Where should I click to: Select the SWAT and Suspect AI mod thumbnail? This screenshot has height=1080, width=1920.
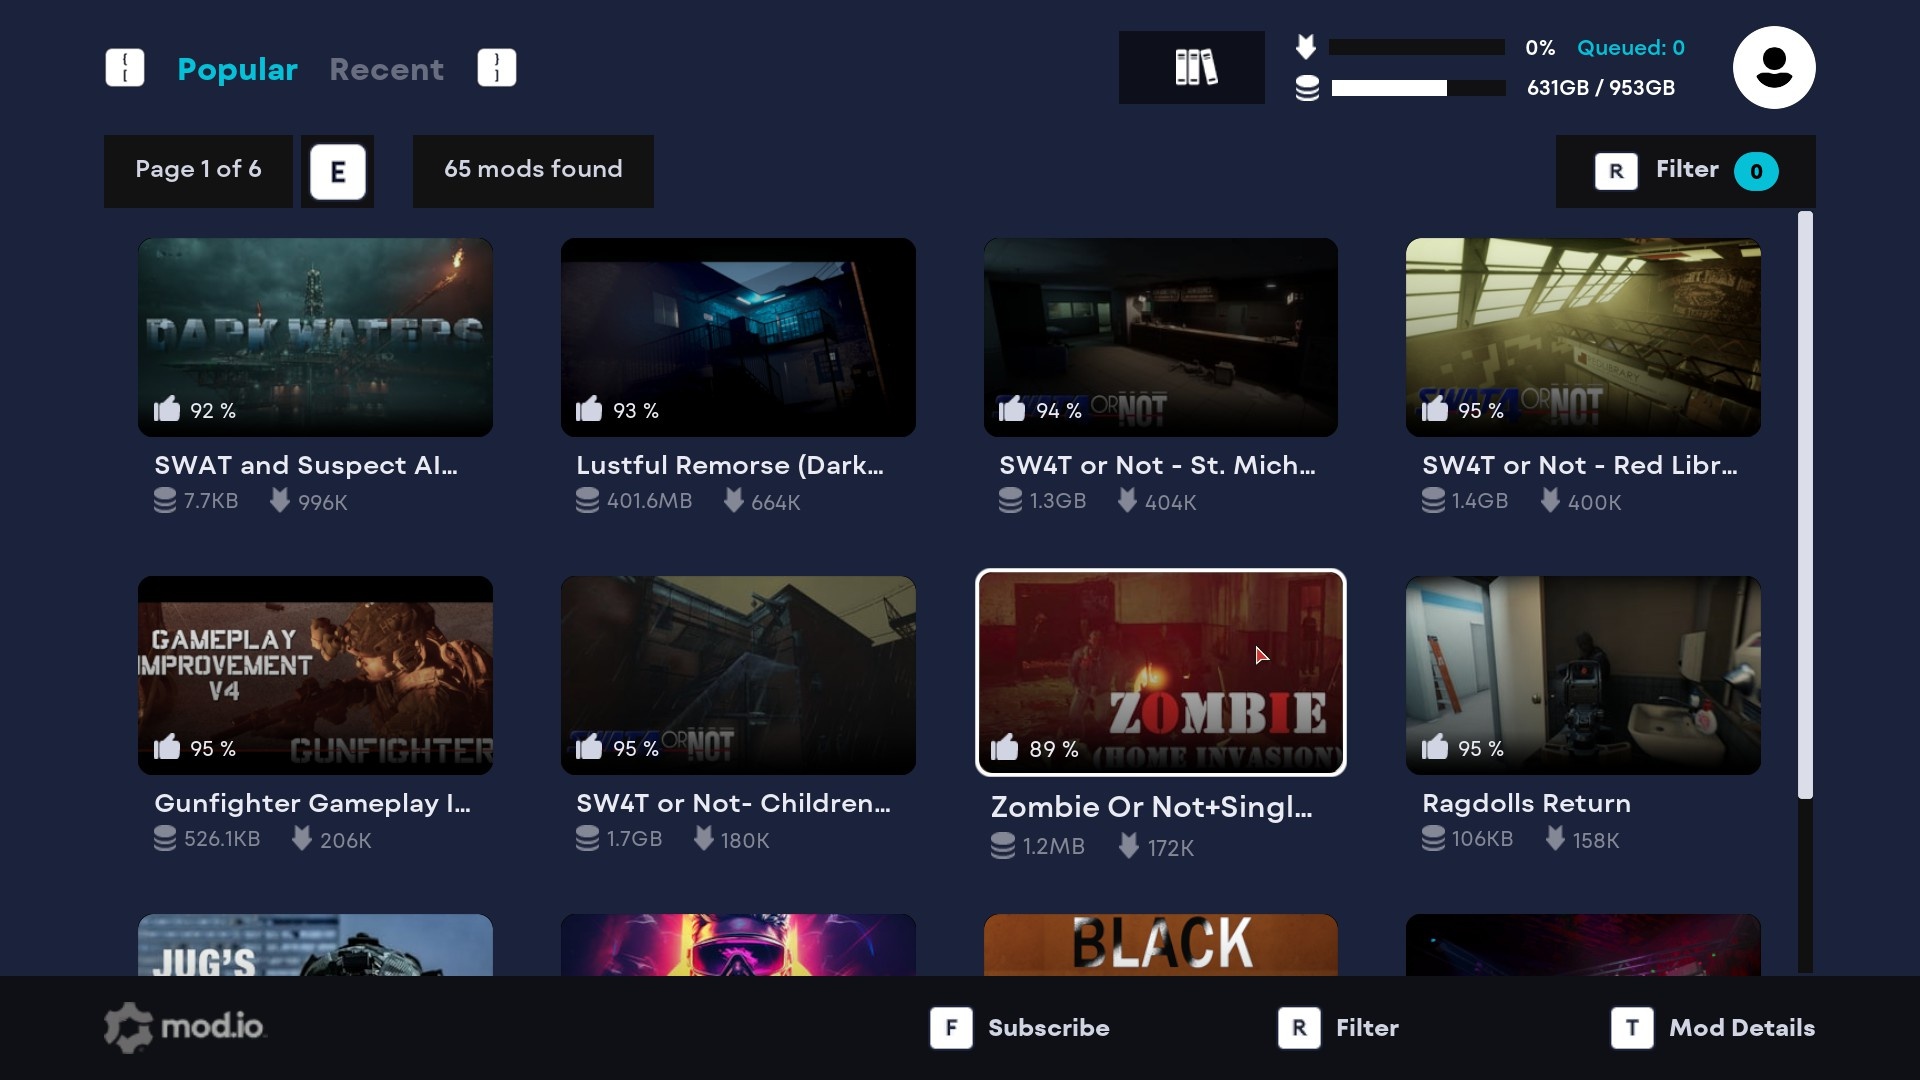click(x=315, y=337)
